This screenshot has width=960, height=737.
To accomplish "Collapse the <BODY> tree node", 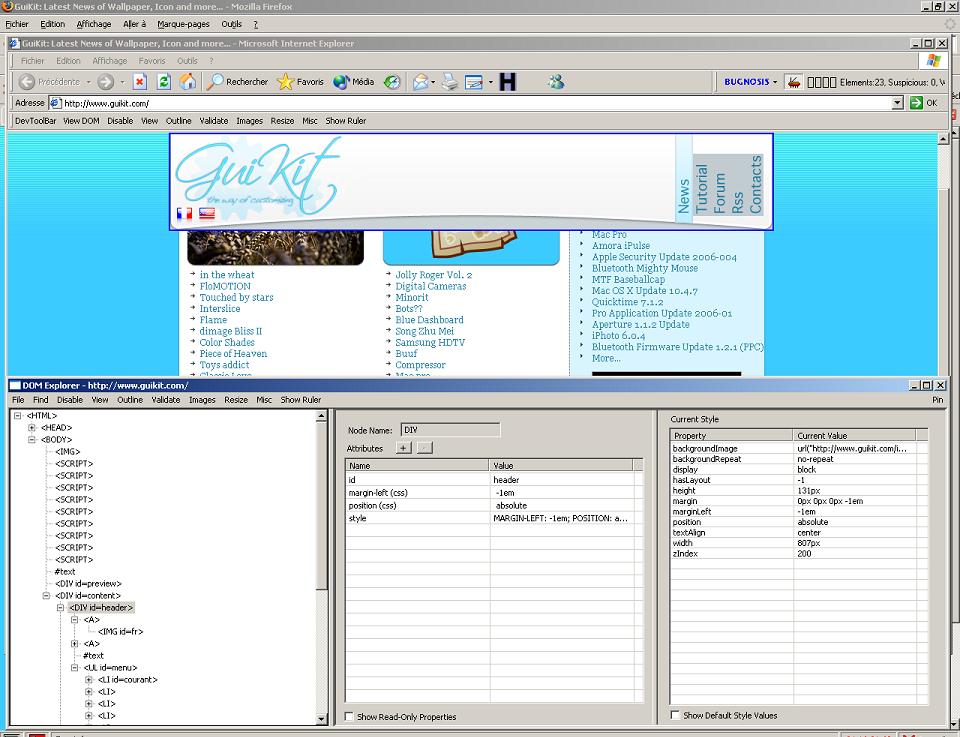I will tap(32, 440).
